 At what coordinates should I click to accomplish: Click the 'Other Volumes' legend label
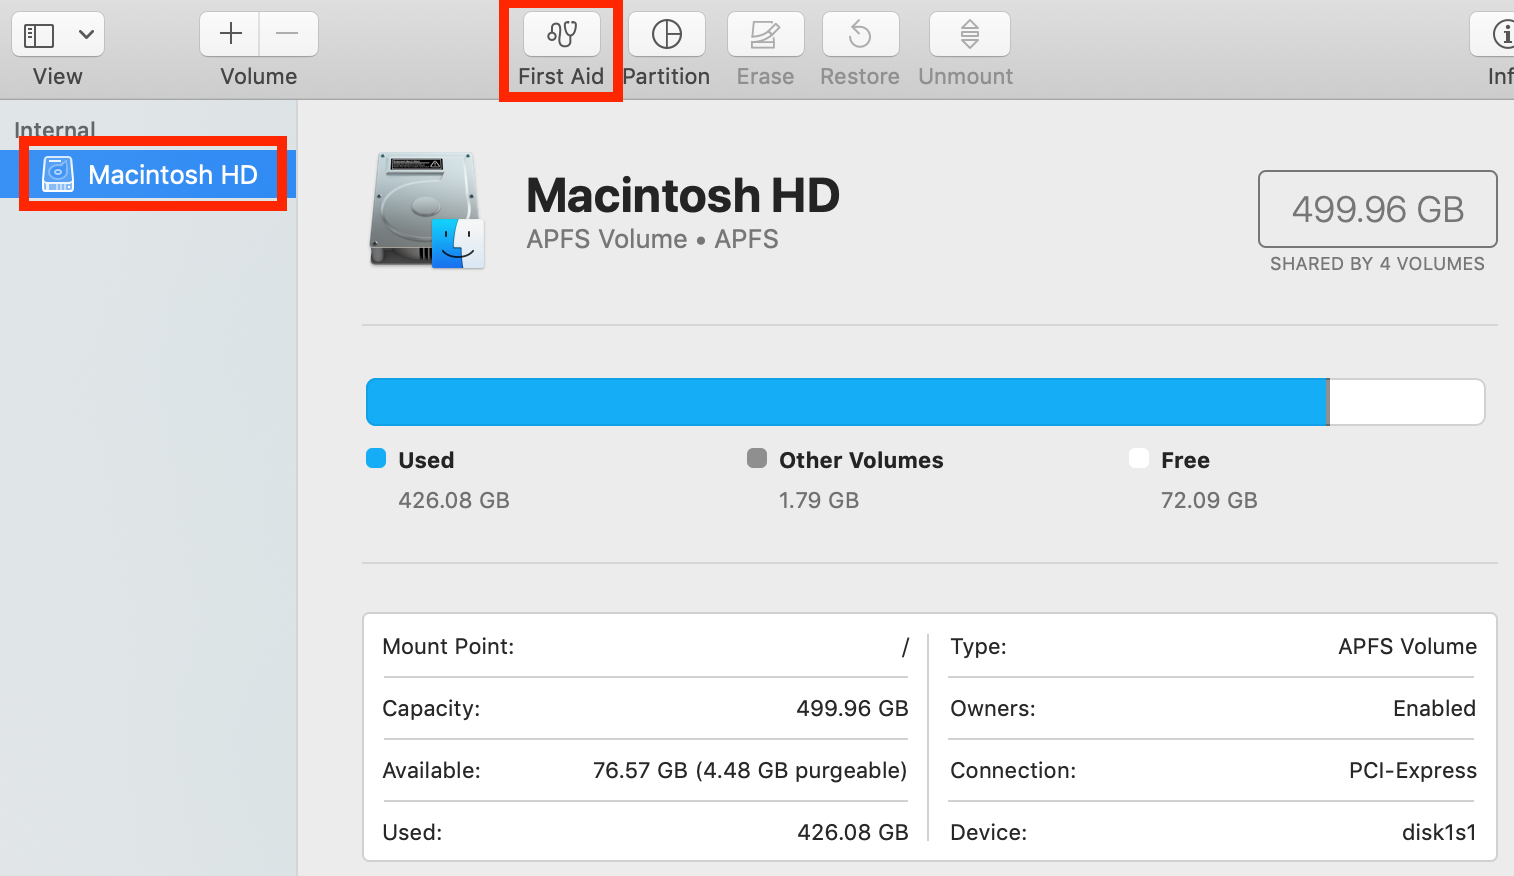(x=861, y=460)
